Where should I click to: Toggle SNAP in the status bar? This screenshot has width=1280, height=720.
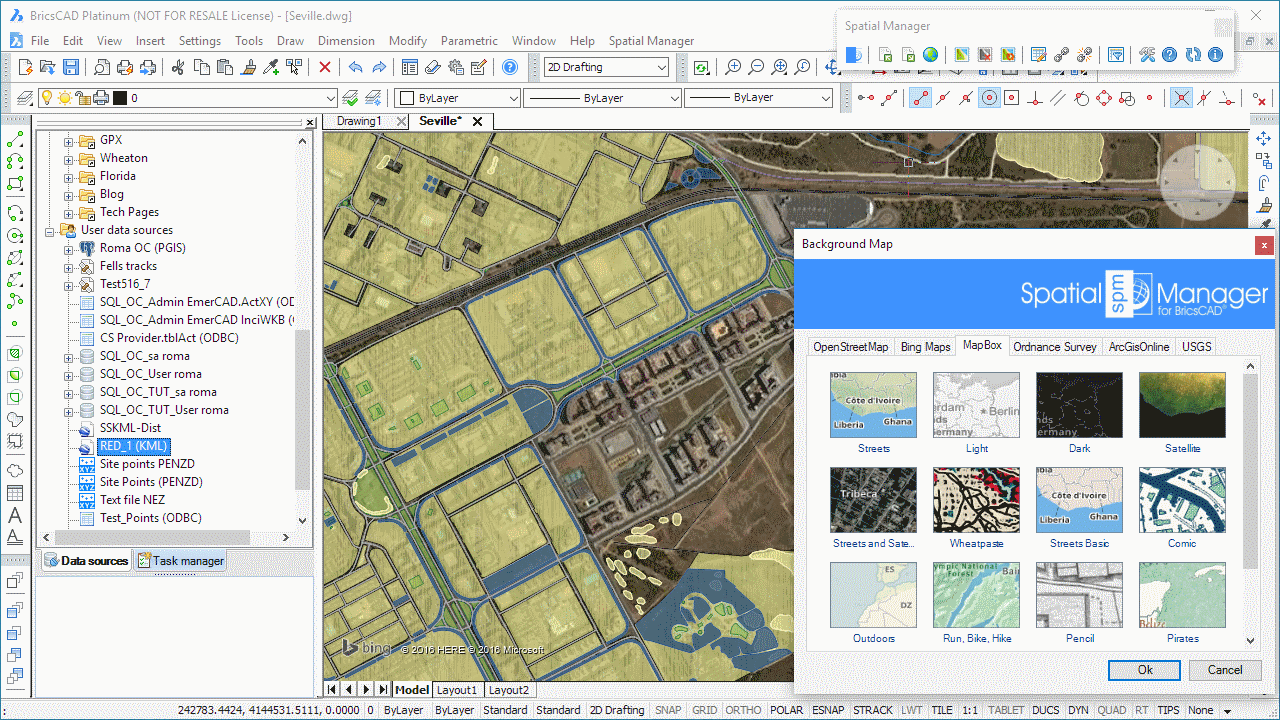668,710
